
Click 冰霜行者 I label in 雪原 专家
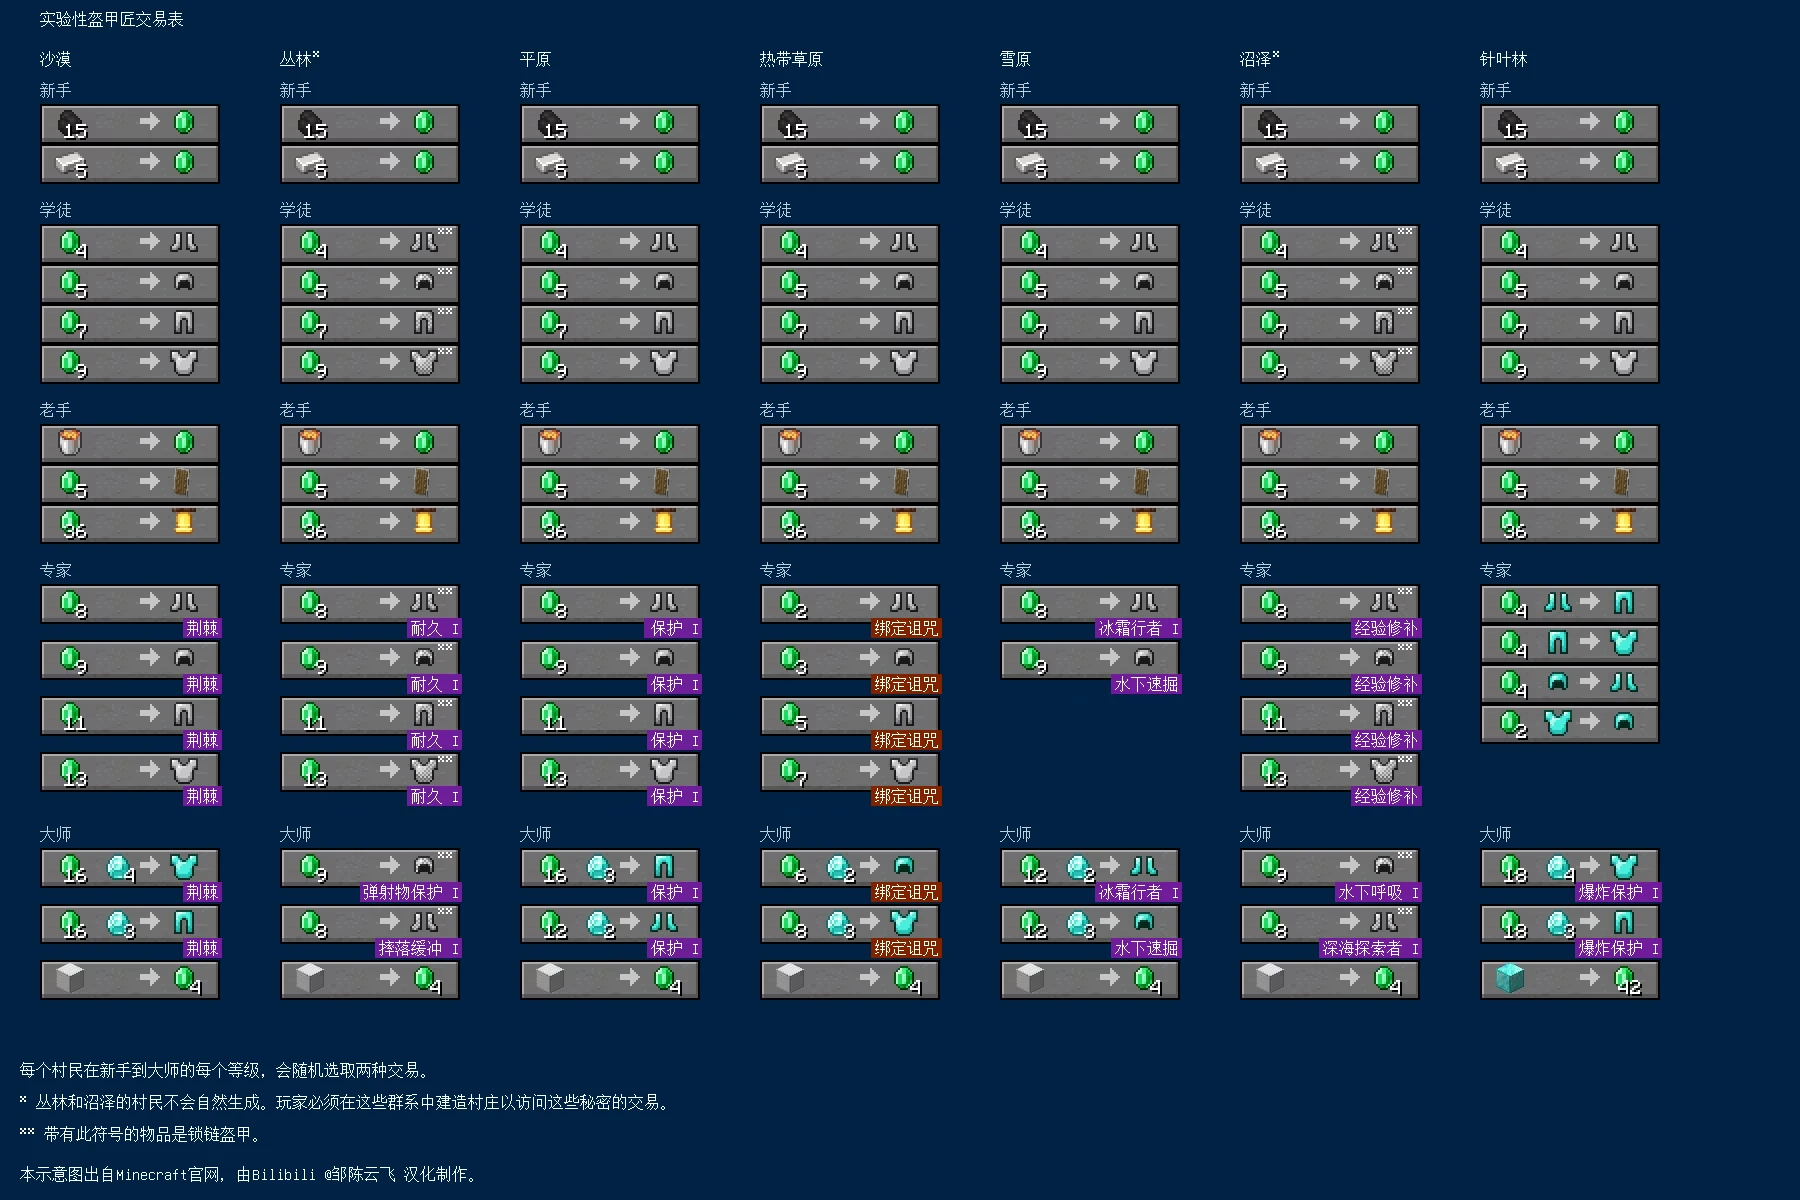pyautogui.click(x=1139, y=628)
